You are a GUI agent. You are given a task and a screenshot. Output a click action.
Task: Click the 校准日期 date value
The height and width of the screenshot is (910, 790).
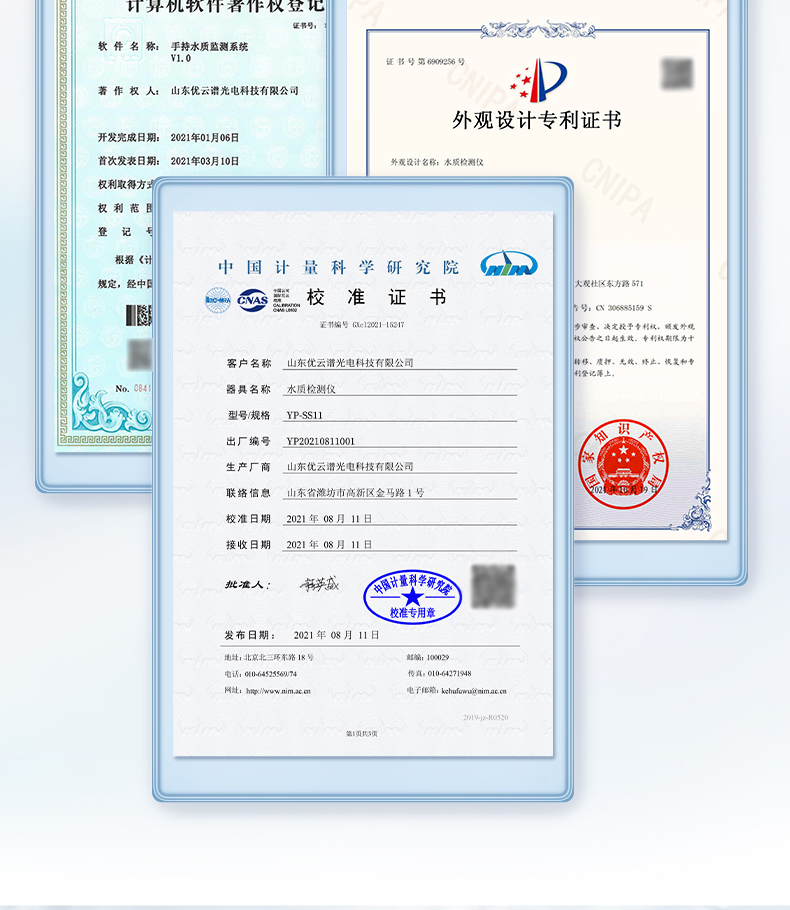[x=329, y=519]
